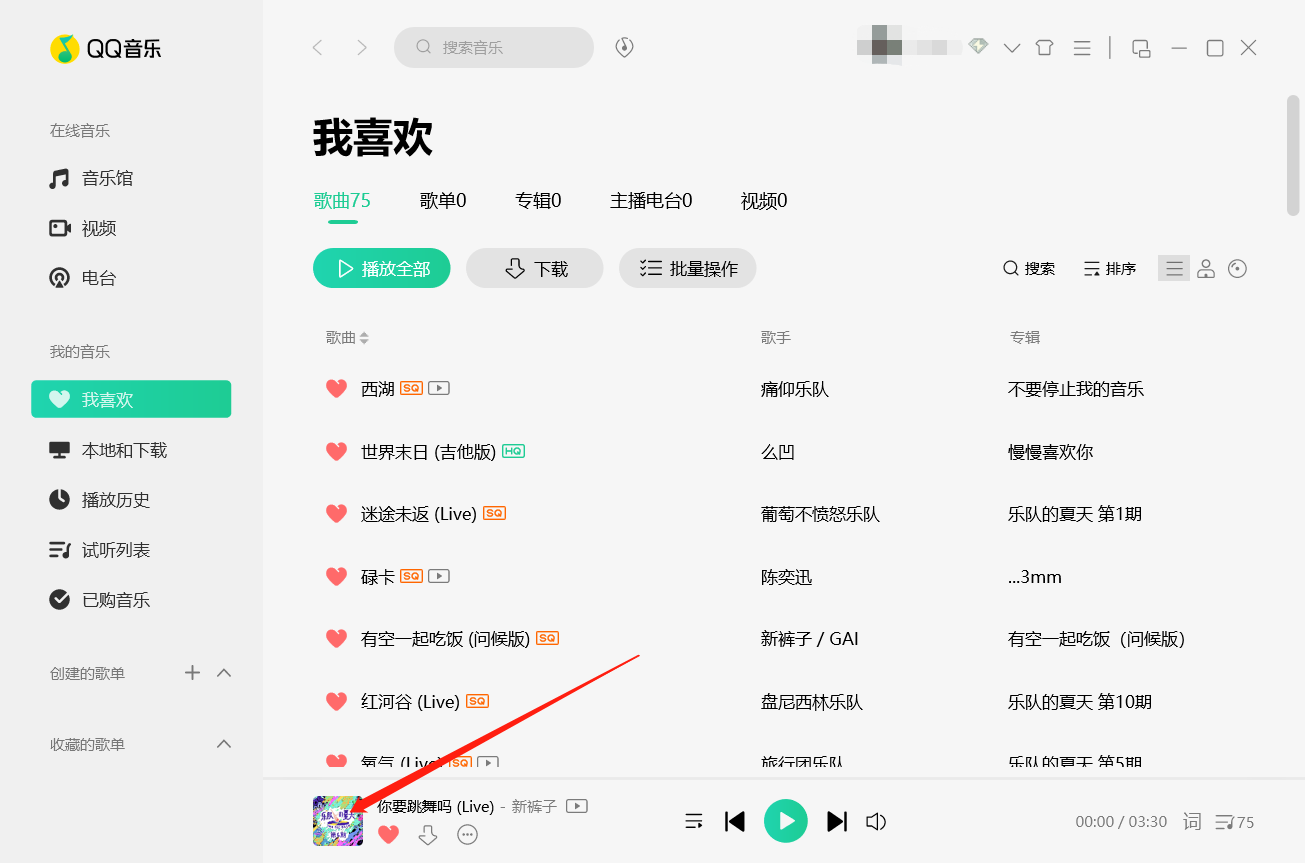
Task: Switch to the 歌单0 tab
Action: click(443, 200)
